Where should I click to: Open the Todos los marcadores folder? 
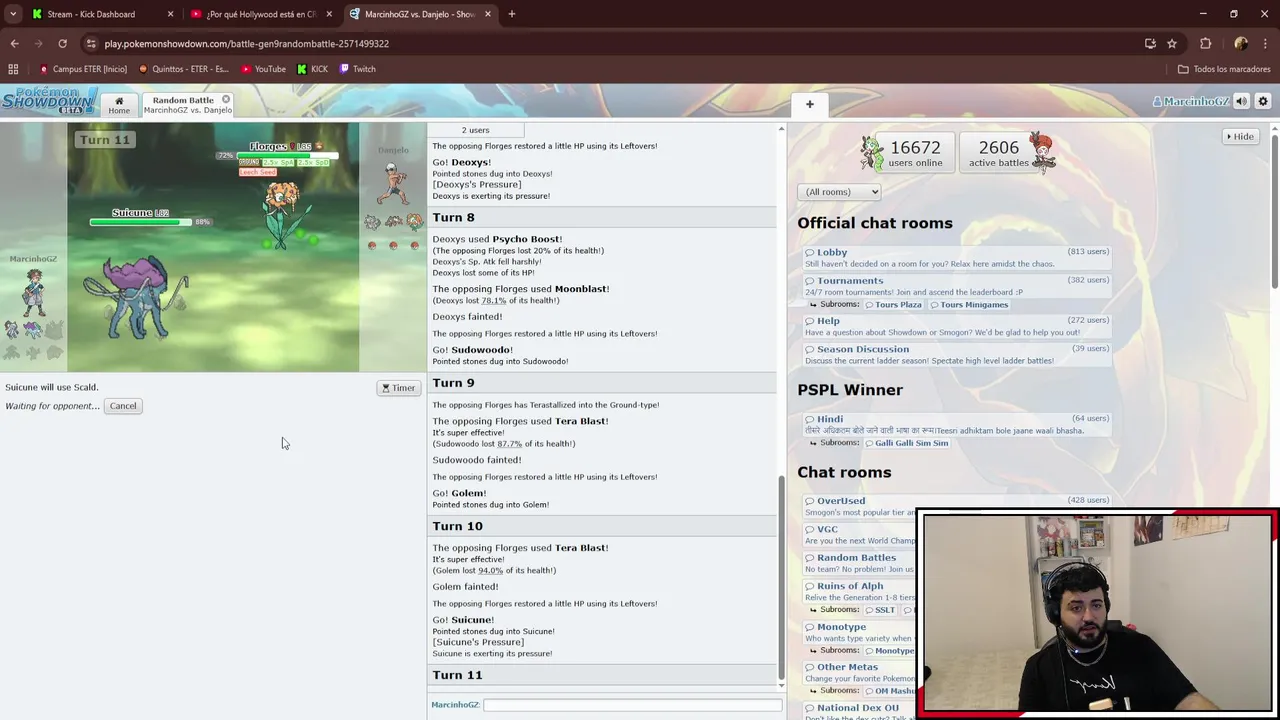1224,69
